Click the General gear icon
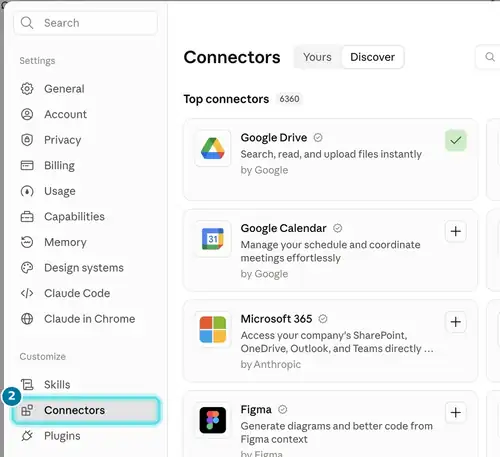500x457 pixels. click(x=27, y=89)
